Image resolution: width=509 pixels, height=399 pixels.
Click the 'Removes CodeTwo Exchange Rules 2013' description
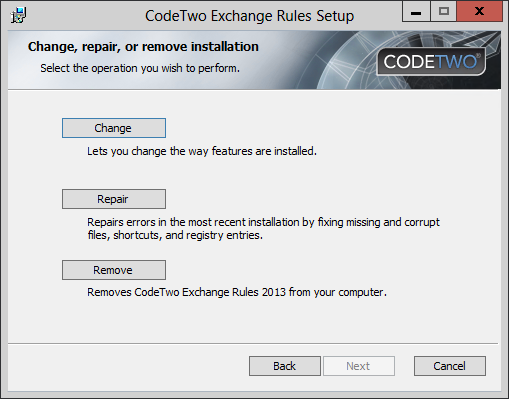tap(237, 292)
